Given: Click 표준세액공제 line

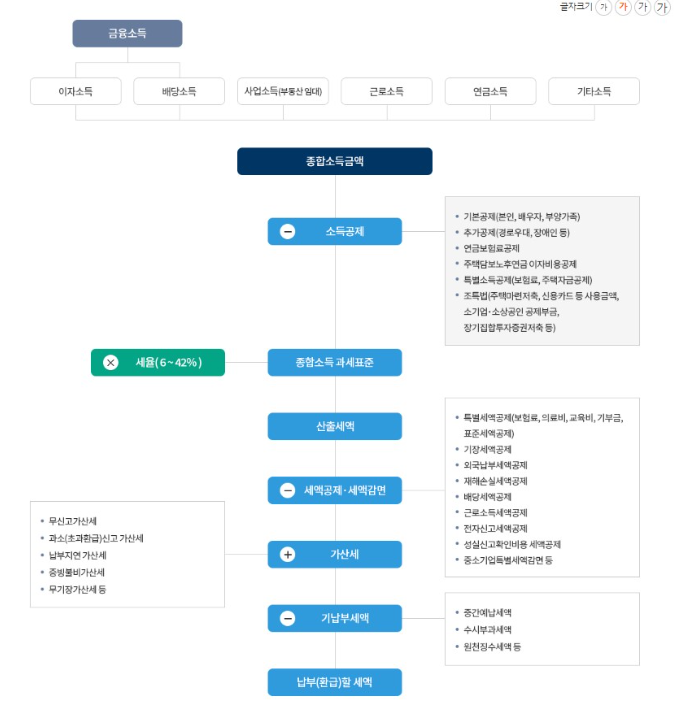Looking at the screenshot, I should 489,433.
